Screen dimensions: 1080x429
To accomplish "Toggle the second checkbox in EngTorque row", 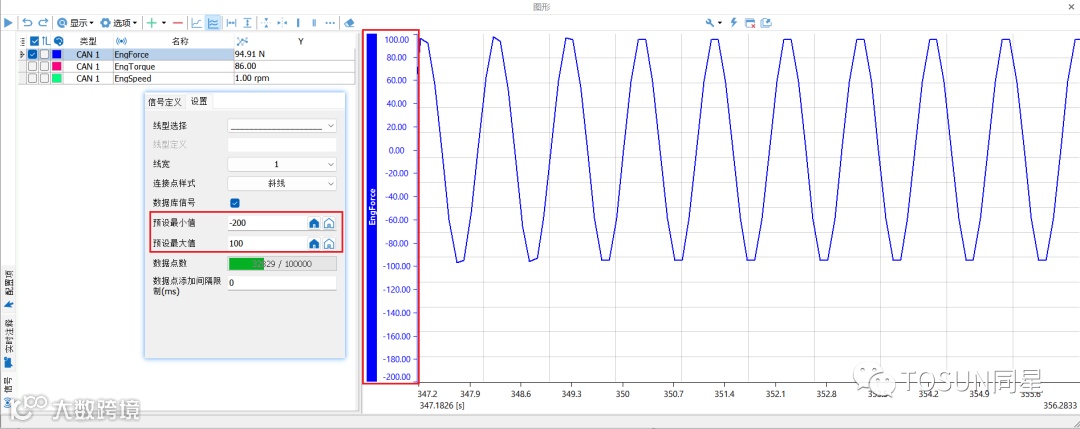I will pyautogui.click(x=44, y=67).
